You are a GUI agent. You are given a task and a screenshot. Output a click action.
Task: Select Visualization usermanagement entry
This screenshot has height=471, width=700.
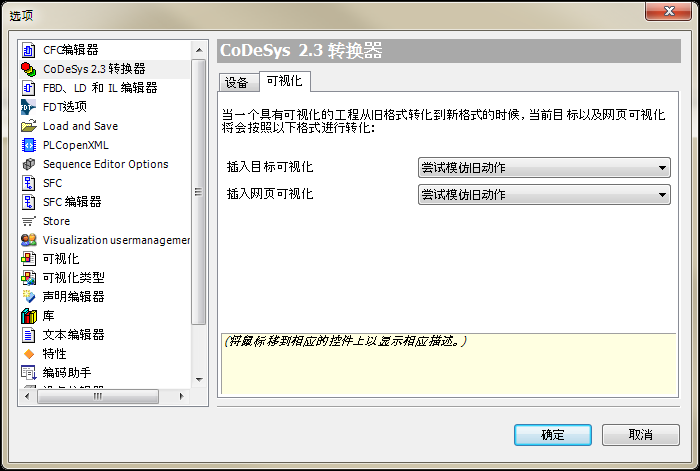[116, 240]
